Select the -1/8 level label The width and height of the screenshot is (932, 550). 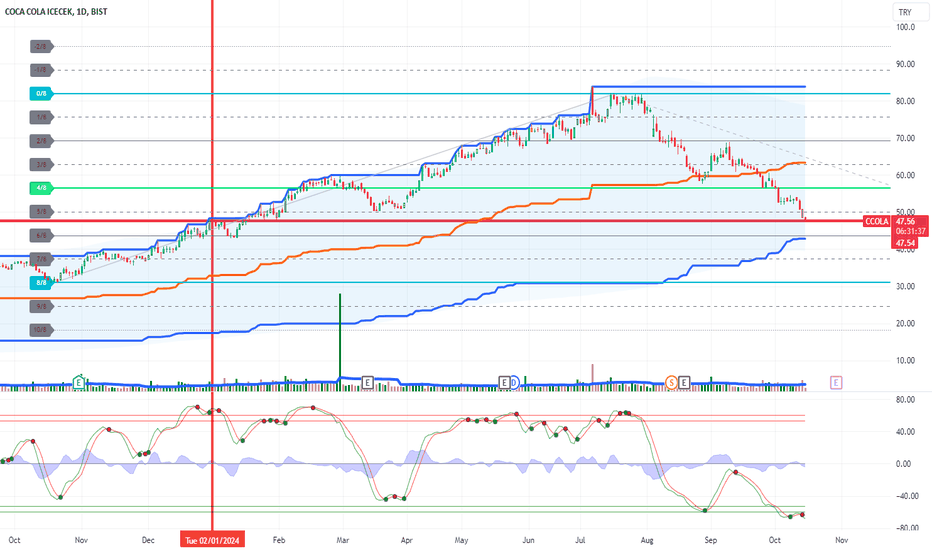tap(41, 70)
